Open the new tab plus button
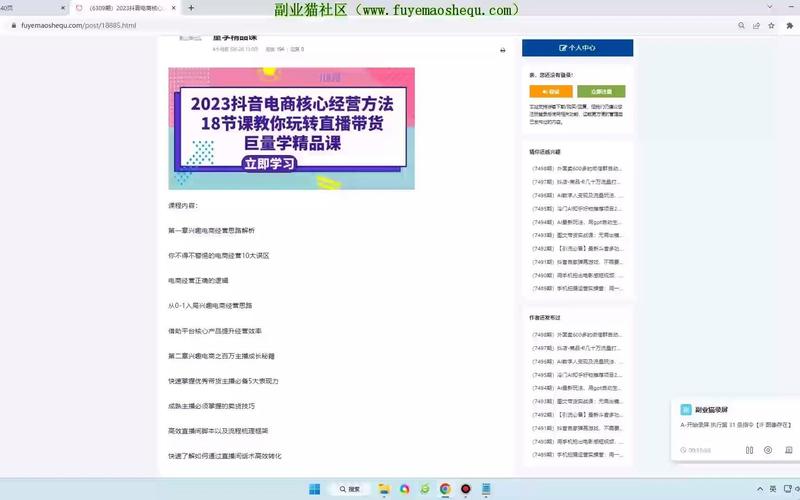The height and width of the screenshot is (500, 800). point(191,8)
